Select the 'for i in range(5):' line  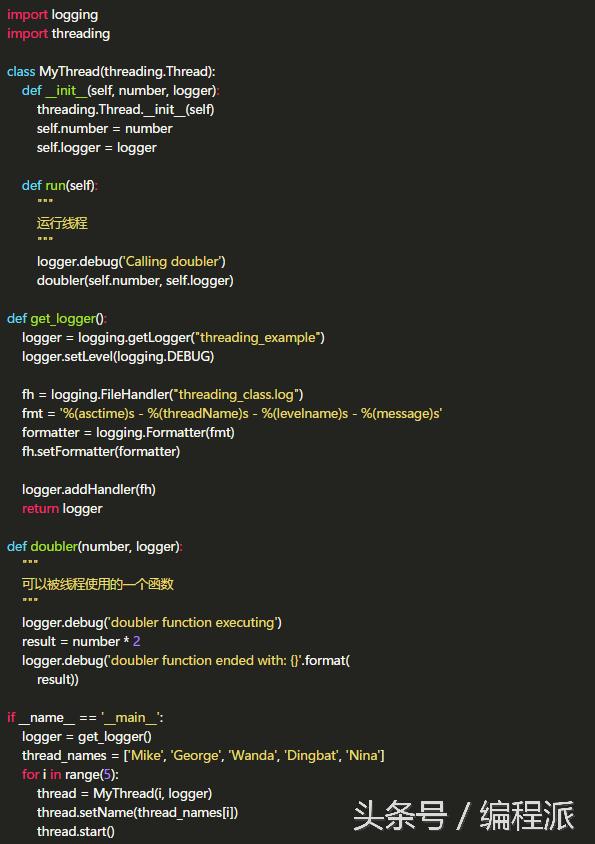[x=70, y=775]
